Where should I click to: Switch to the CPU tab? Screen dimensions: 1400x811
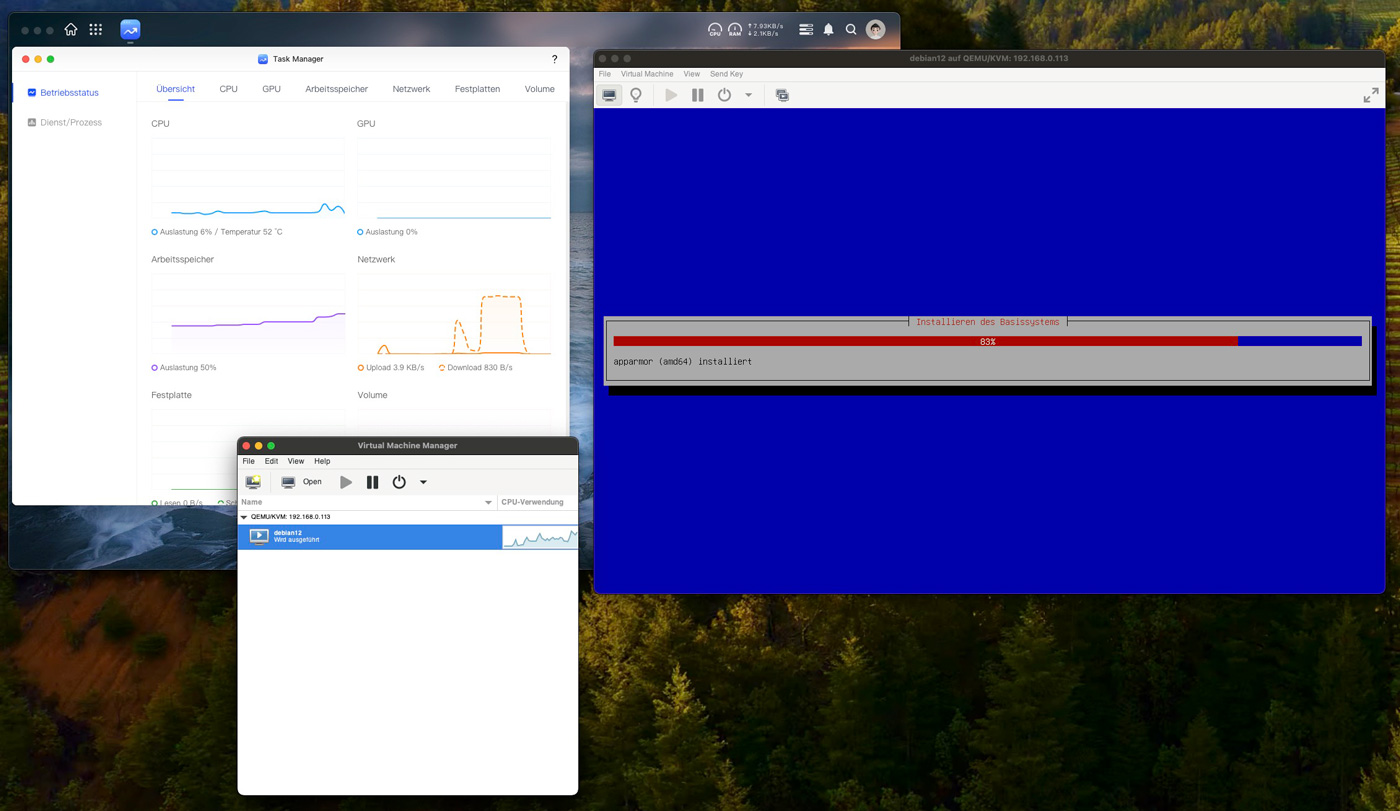pos(228,89)
